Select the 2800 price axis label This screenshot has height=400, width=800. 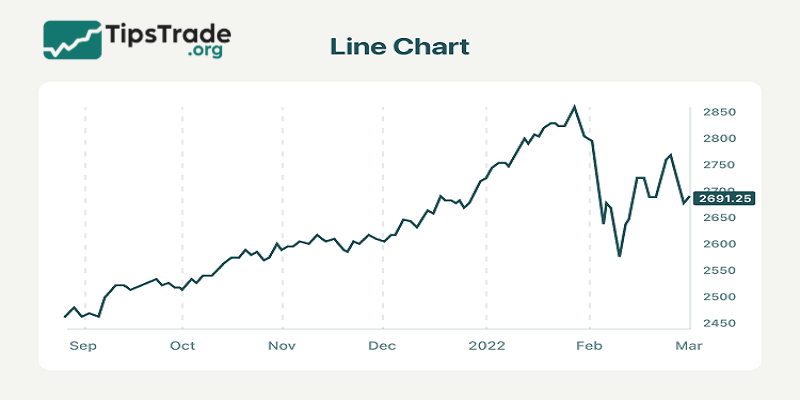717,138
